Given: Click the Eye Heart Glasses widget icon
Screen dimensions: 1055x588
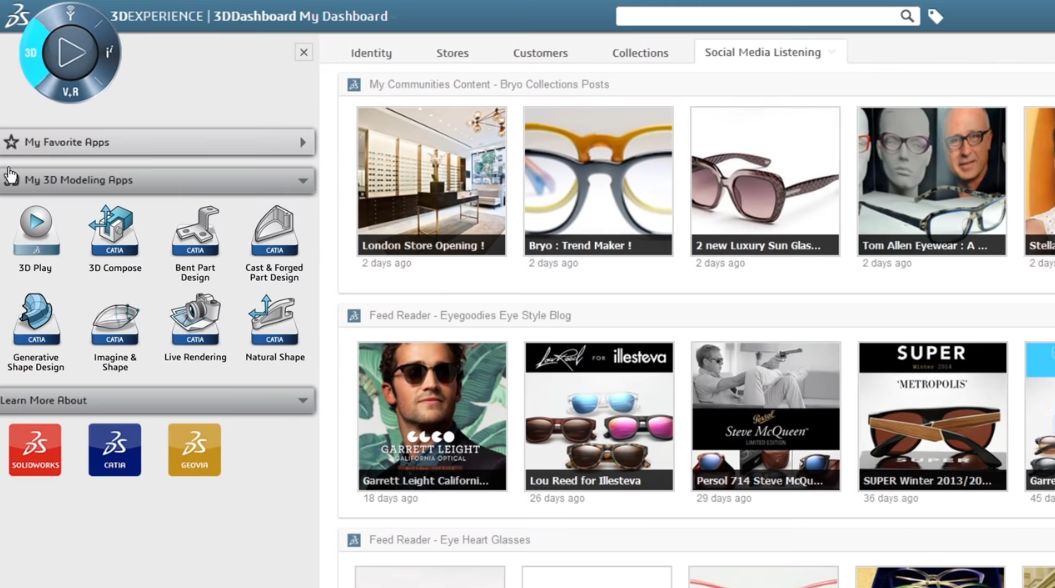Looking at the screenshot, I should coord(354,540).
